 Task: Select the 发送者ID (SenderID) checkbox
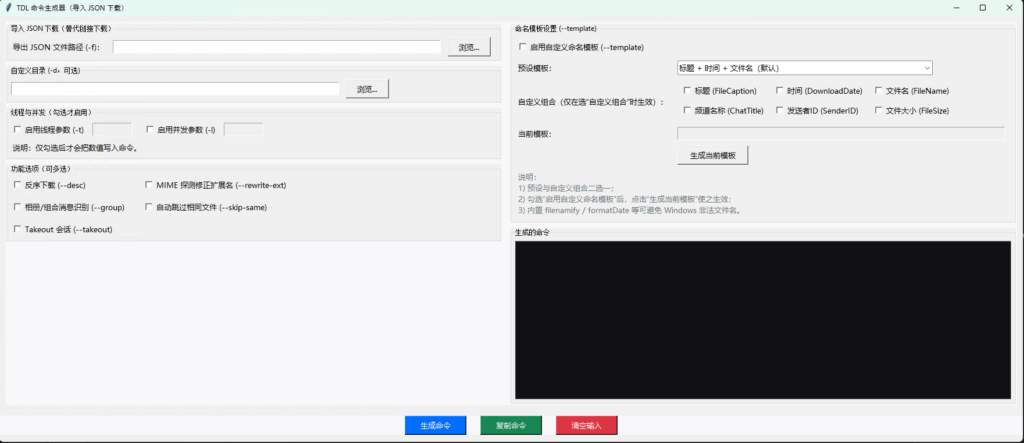tap(780, 110)
